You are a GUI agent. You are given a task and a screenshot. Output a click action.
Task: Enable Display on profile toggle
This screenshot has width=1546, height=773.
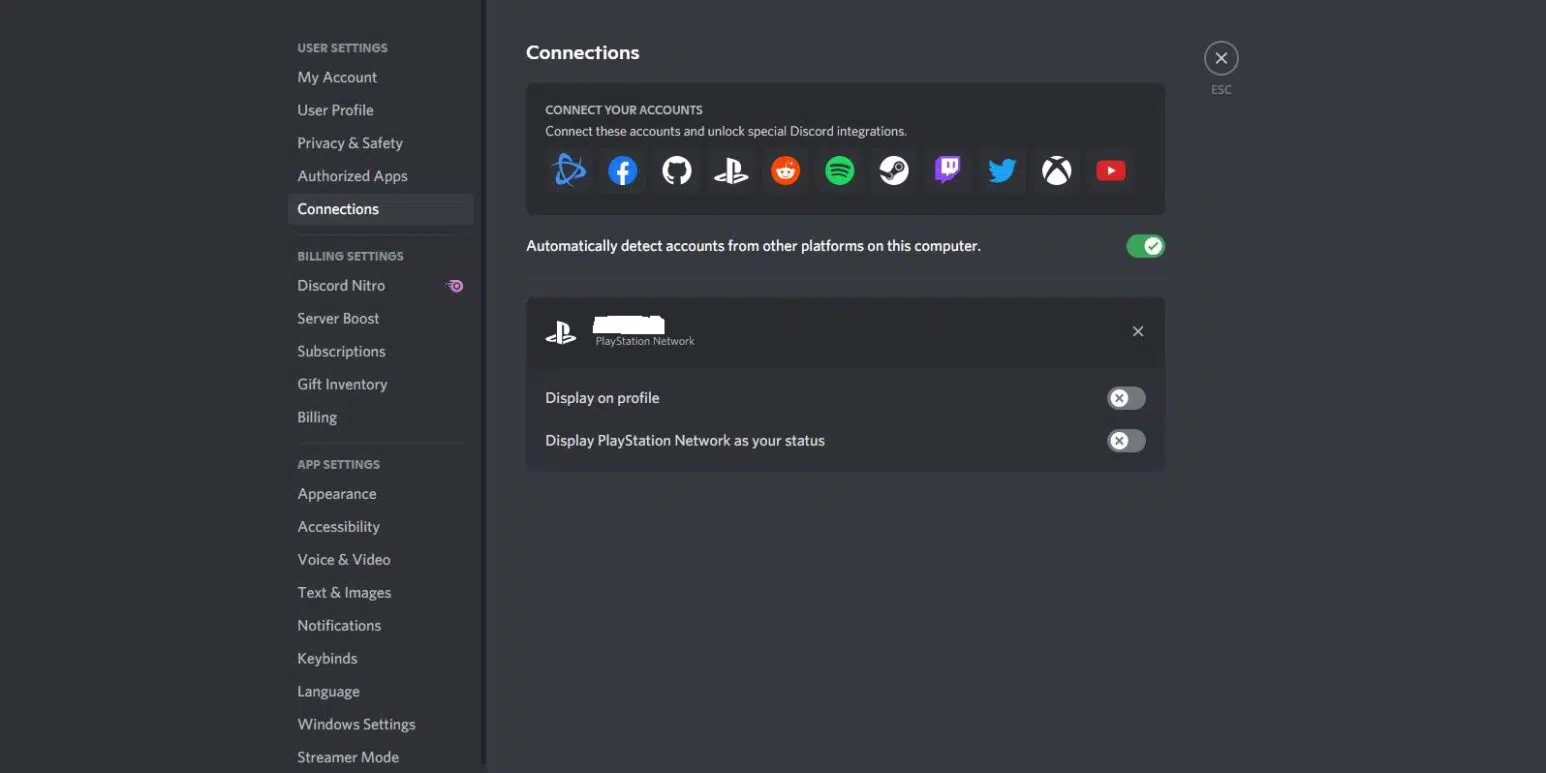click(1126, 398)
